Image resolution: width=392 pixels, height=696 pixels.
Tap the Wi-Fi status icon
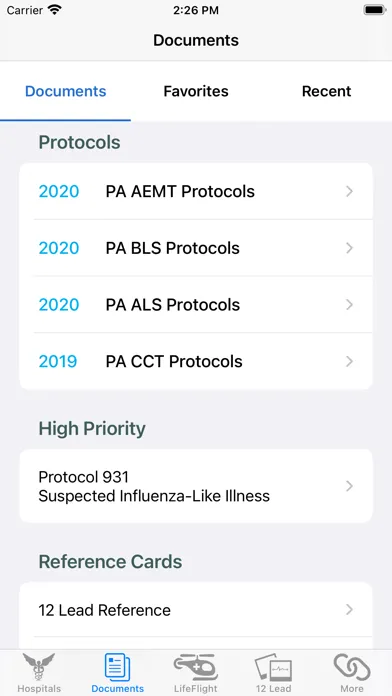tap(55, 10)
